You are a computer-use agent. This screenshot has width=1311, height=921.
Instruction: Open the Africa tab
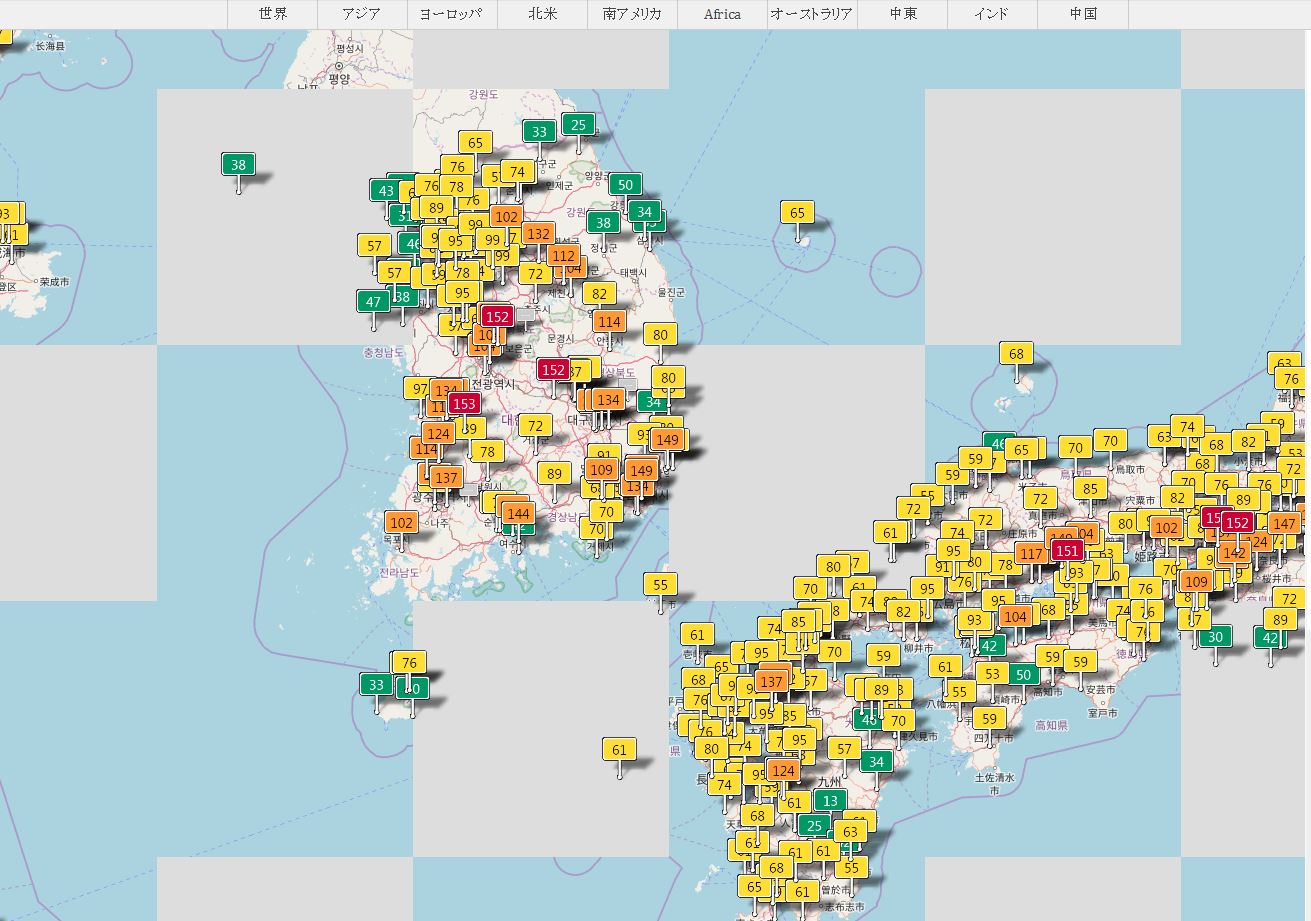click(722, 14)
